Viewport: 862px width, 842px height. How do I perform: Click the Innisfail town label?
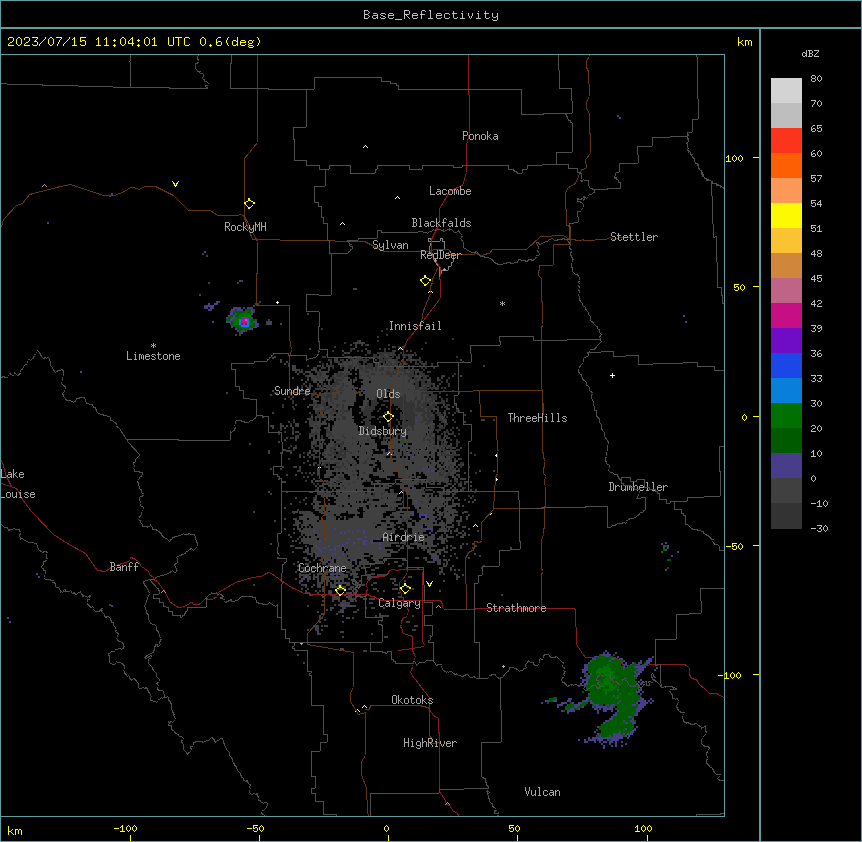[x=415, y=326]
